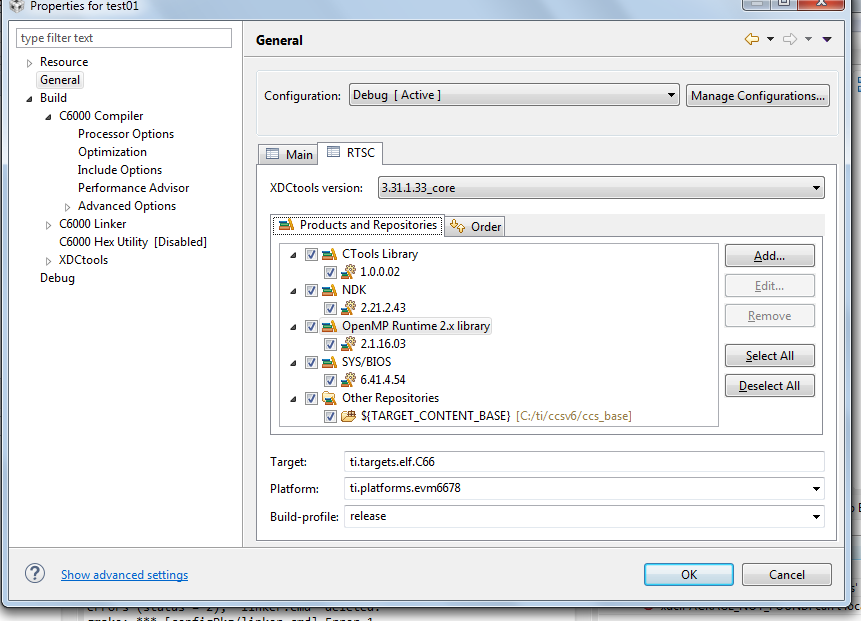Click the 2.1.16.03 version gear icon
The height and width of the screenshot is (621, 861).
tap(348, 344)
